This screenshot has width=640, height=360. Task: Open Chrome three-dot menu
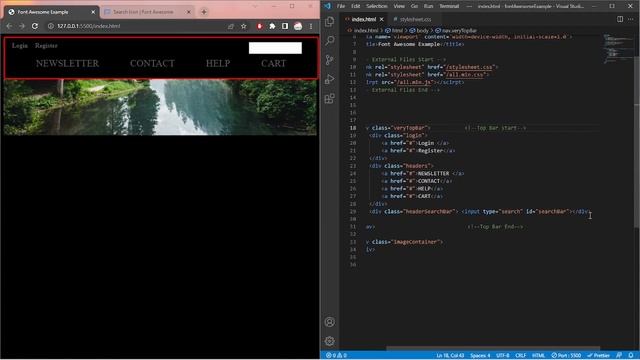(311, 26)
